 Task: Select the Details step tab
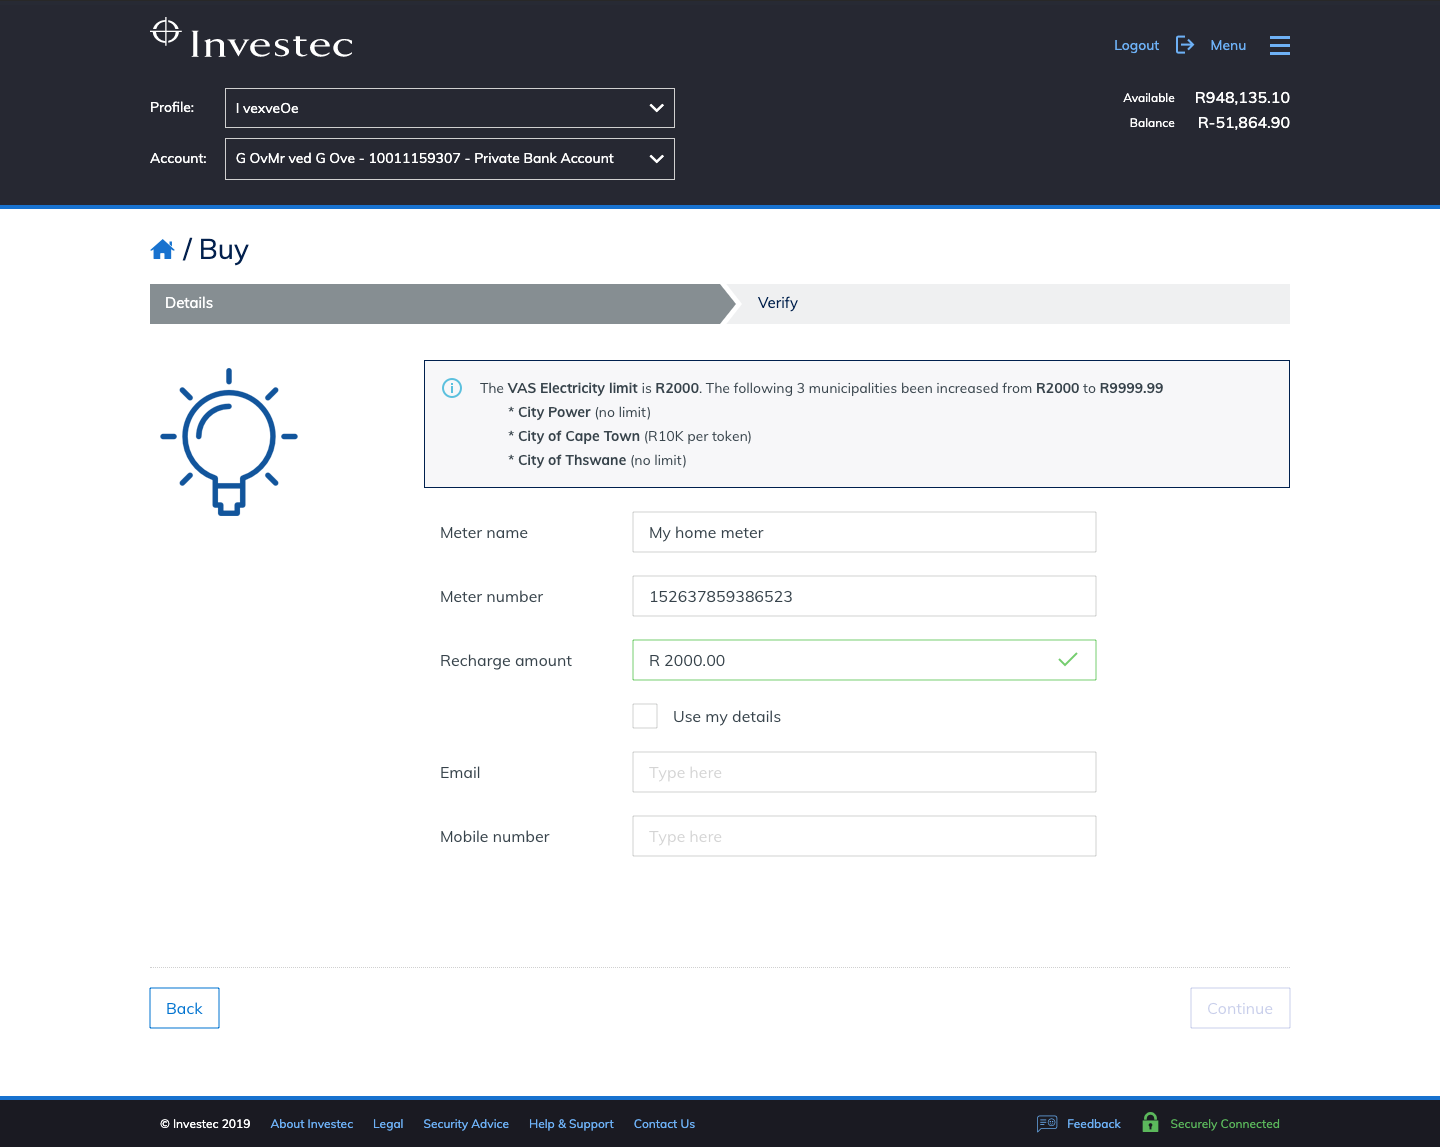click(x=435, y=303)
